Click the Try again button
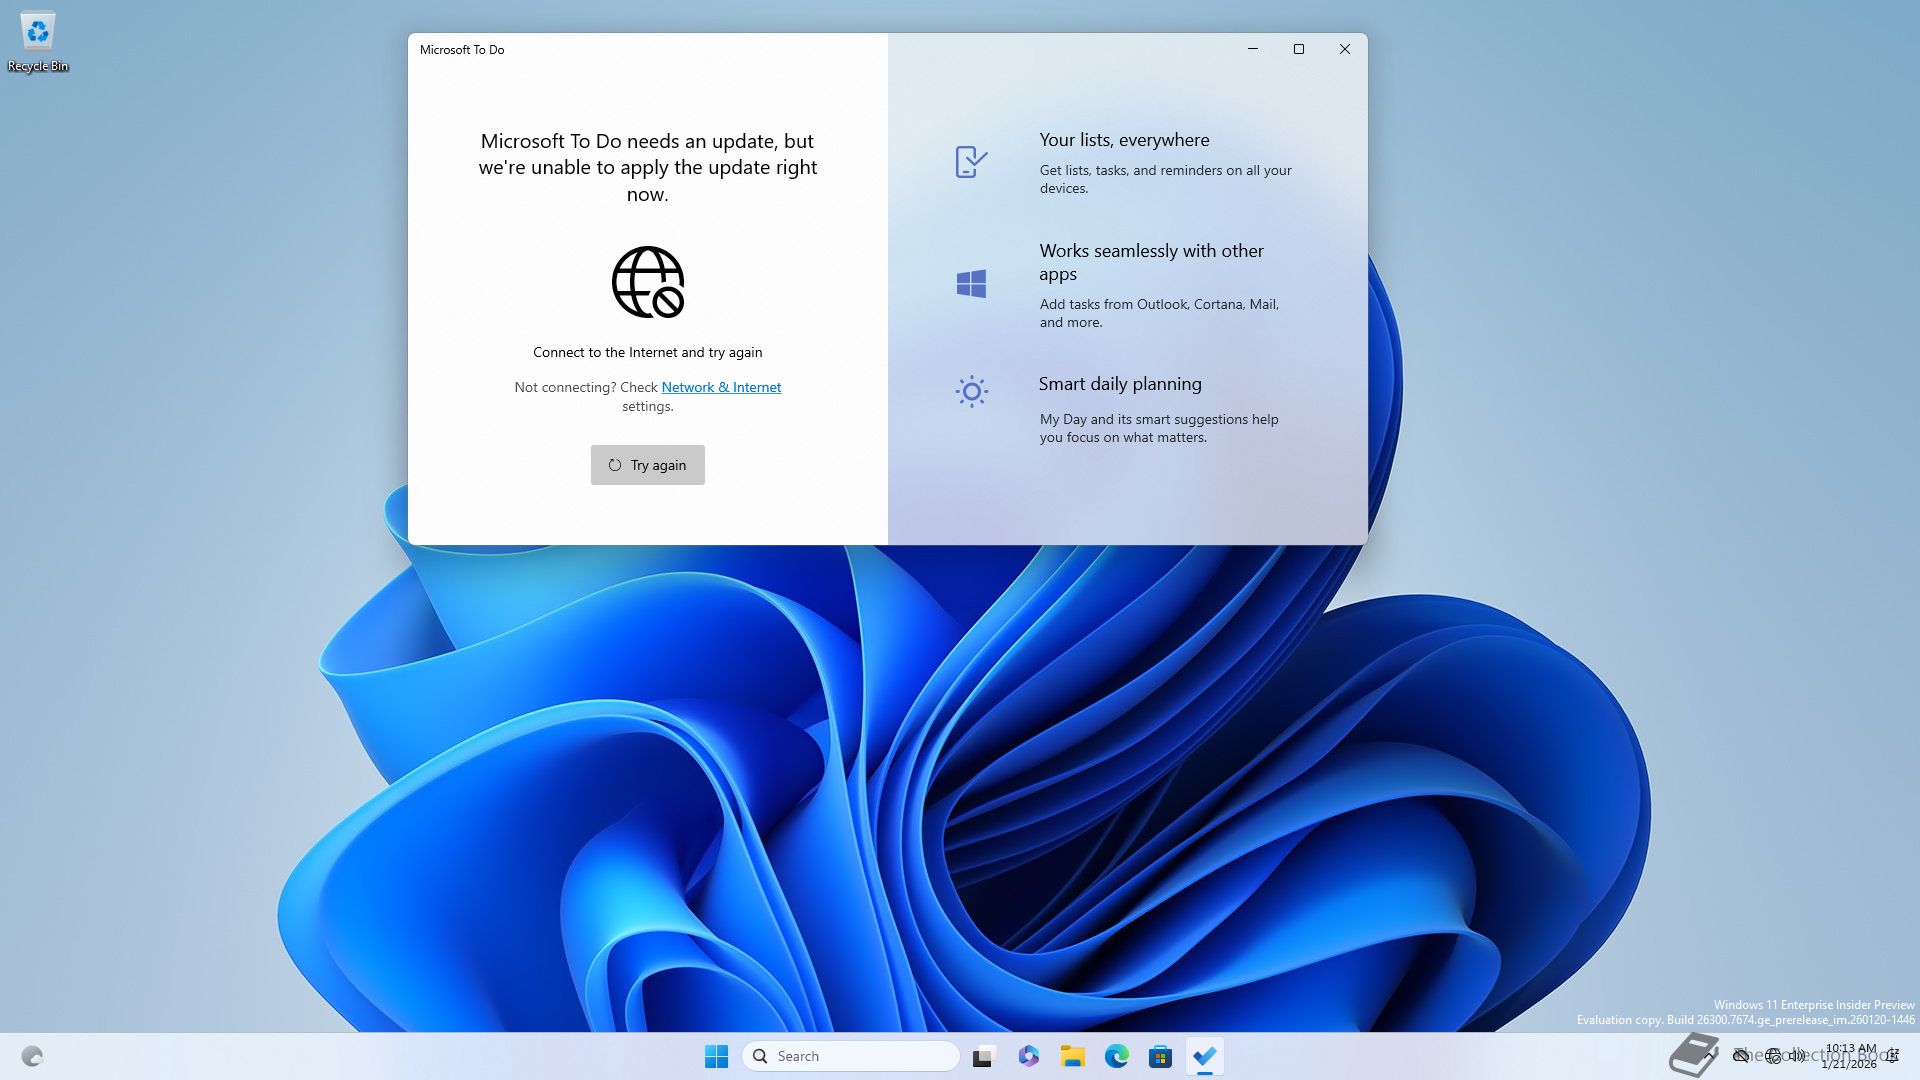Image resolution: width=1920 pixels, height=1080 pixels. (647, 465)
